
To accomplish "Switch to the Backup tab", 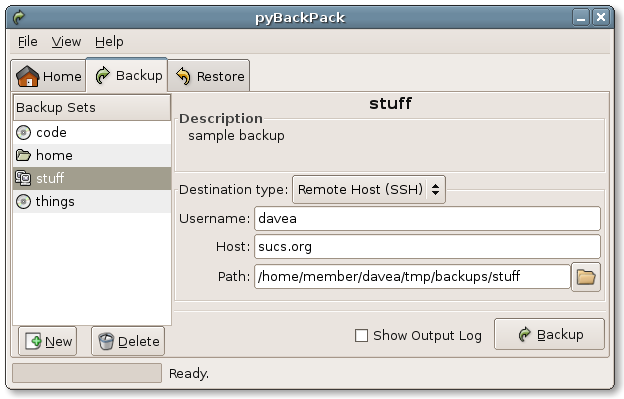I will (x=127, y=75).
